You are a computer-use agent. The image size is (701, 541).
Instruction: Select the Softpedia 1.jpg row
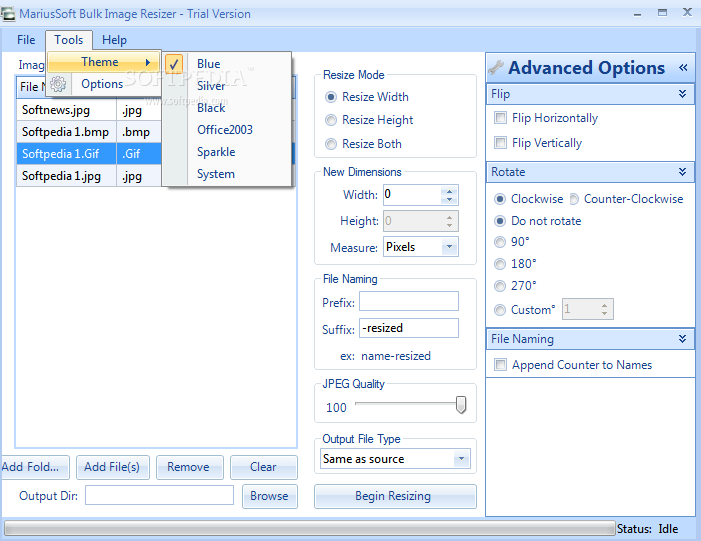(x=89, y=176)
